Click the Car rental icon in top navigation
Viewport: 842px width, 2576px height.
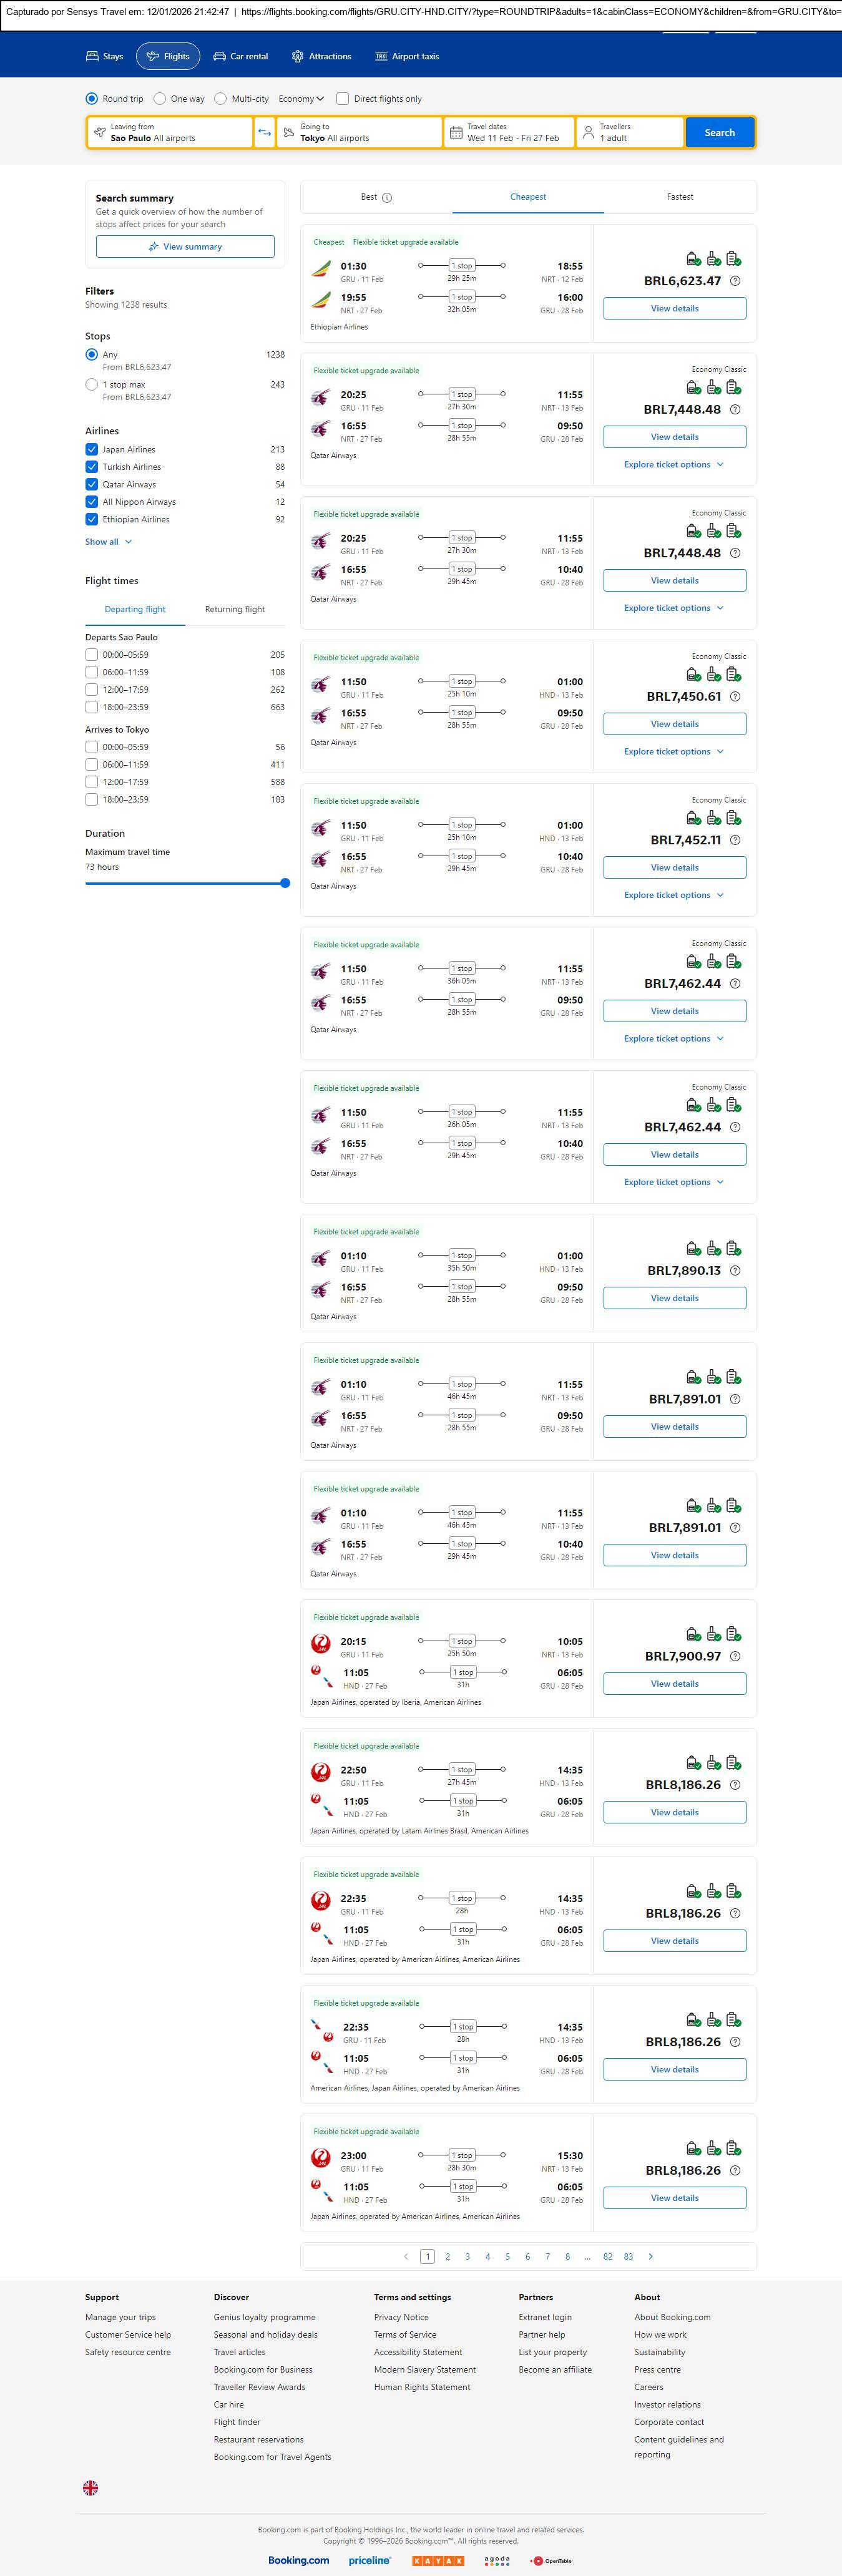tap(219, 57)
